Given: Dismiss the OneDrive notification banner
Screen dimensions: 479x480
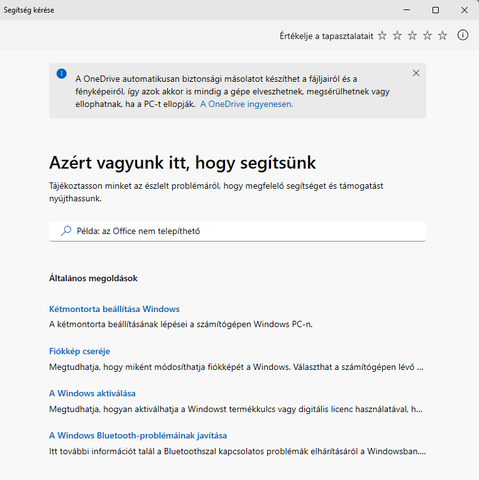Looking at the screenshot, I should pyautogui.click(x=416, y=73).
